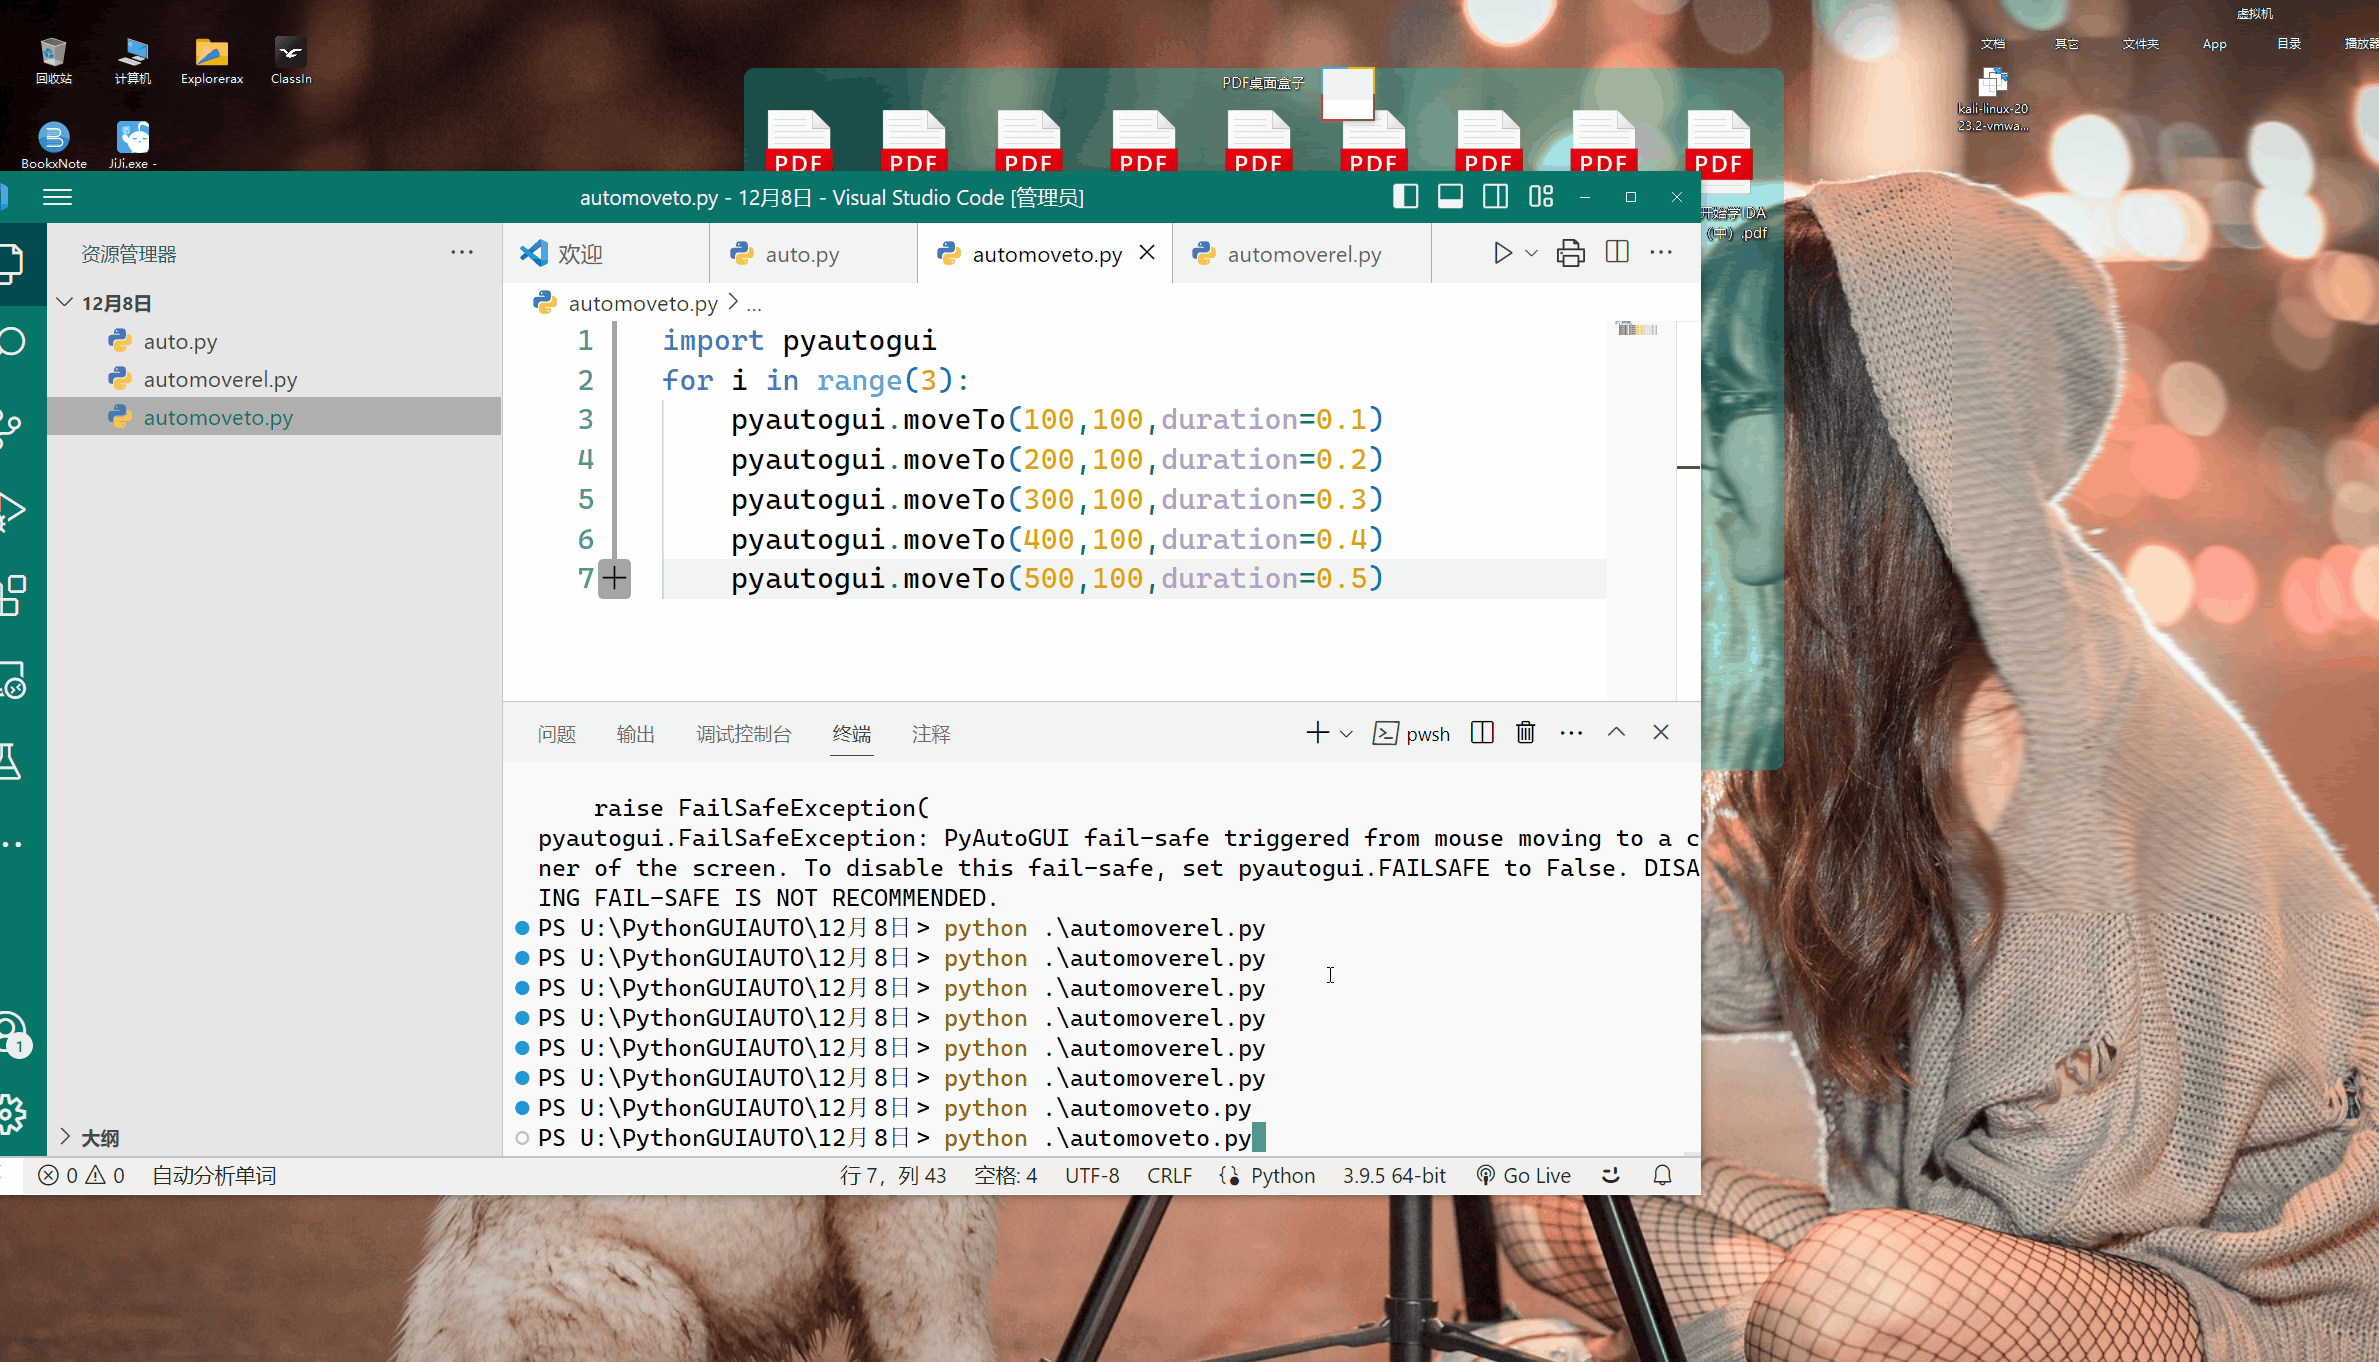This screenshot has width=2379, height=1362.
Task: Click 自动分析单词 in status bar
Action: point(214,1175)
